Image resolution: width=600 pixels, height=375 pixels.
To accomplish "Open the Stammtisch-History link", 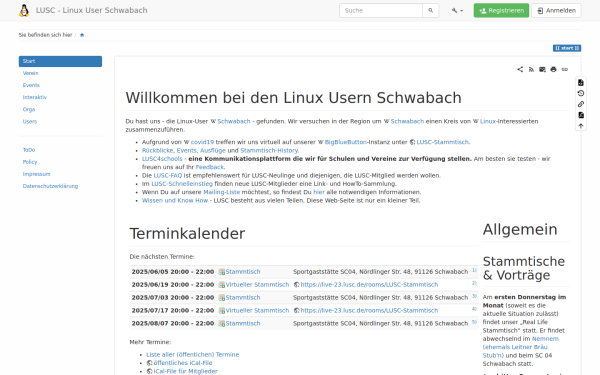I will pyautogui.click(x=269, y=150).
